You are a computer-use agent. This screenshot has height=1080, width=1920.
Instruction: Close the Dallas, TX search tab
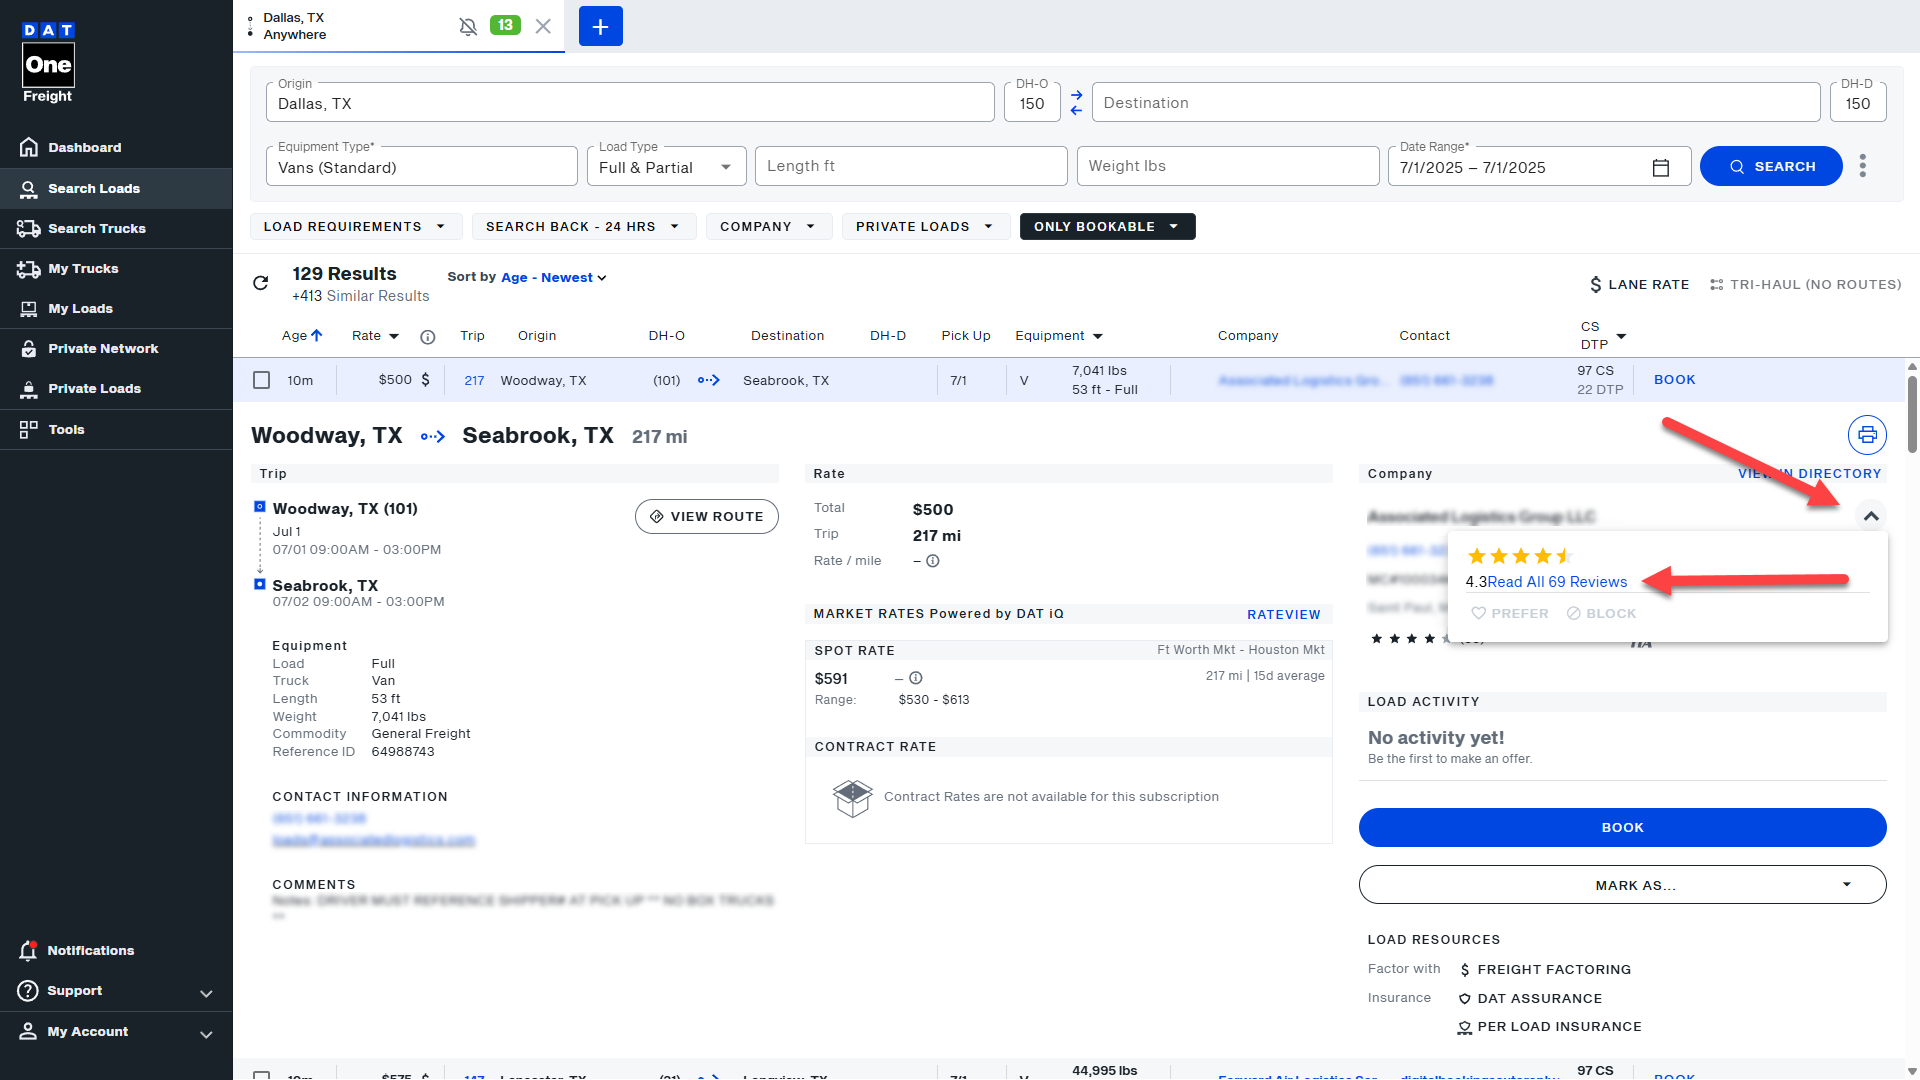coord(543,26)
